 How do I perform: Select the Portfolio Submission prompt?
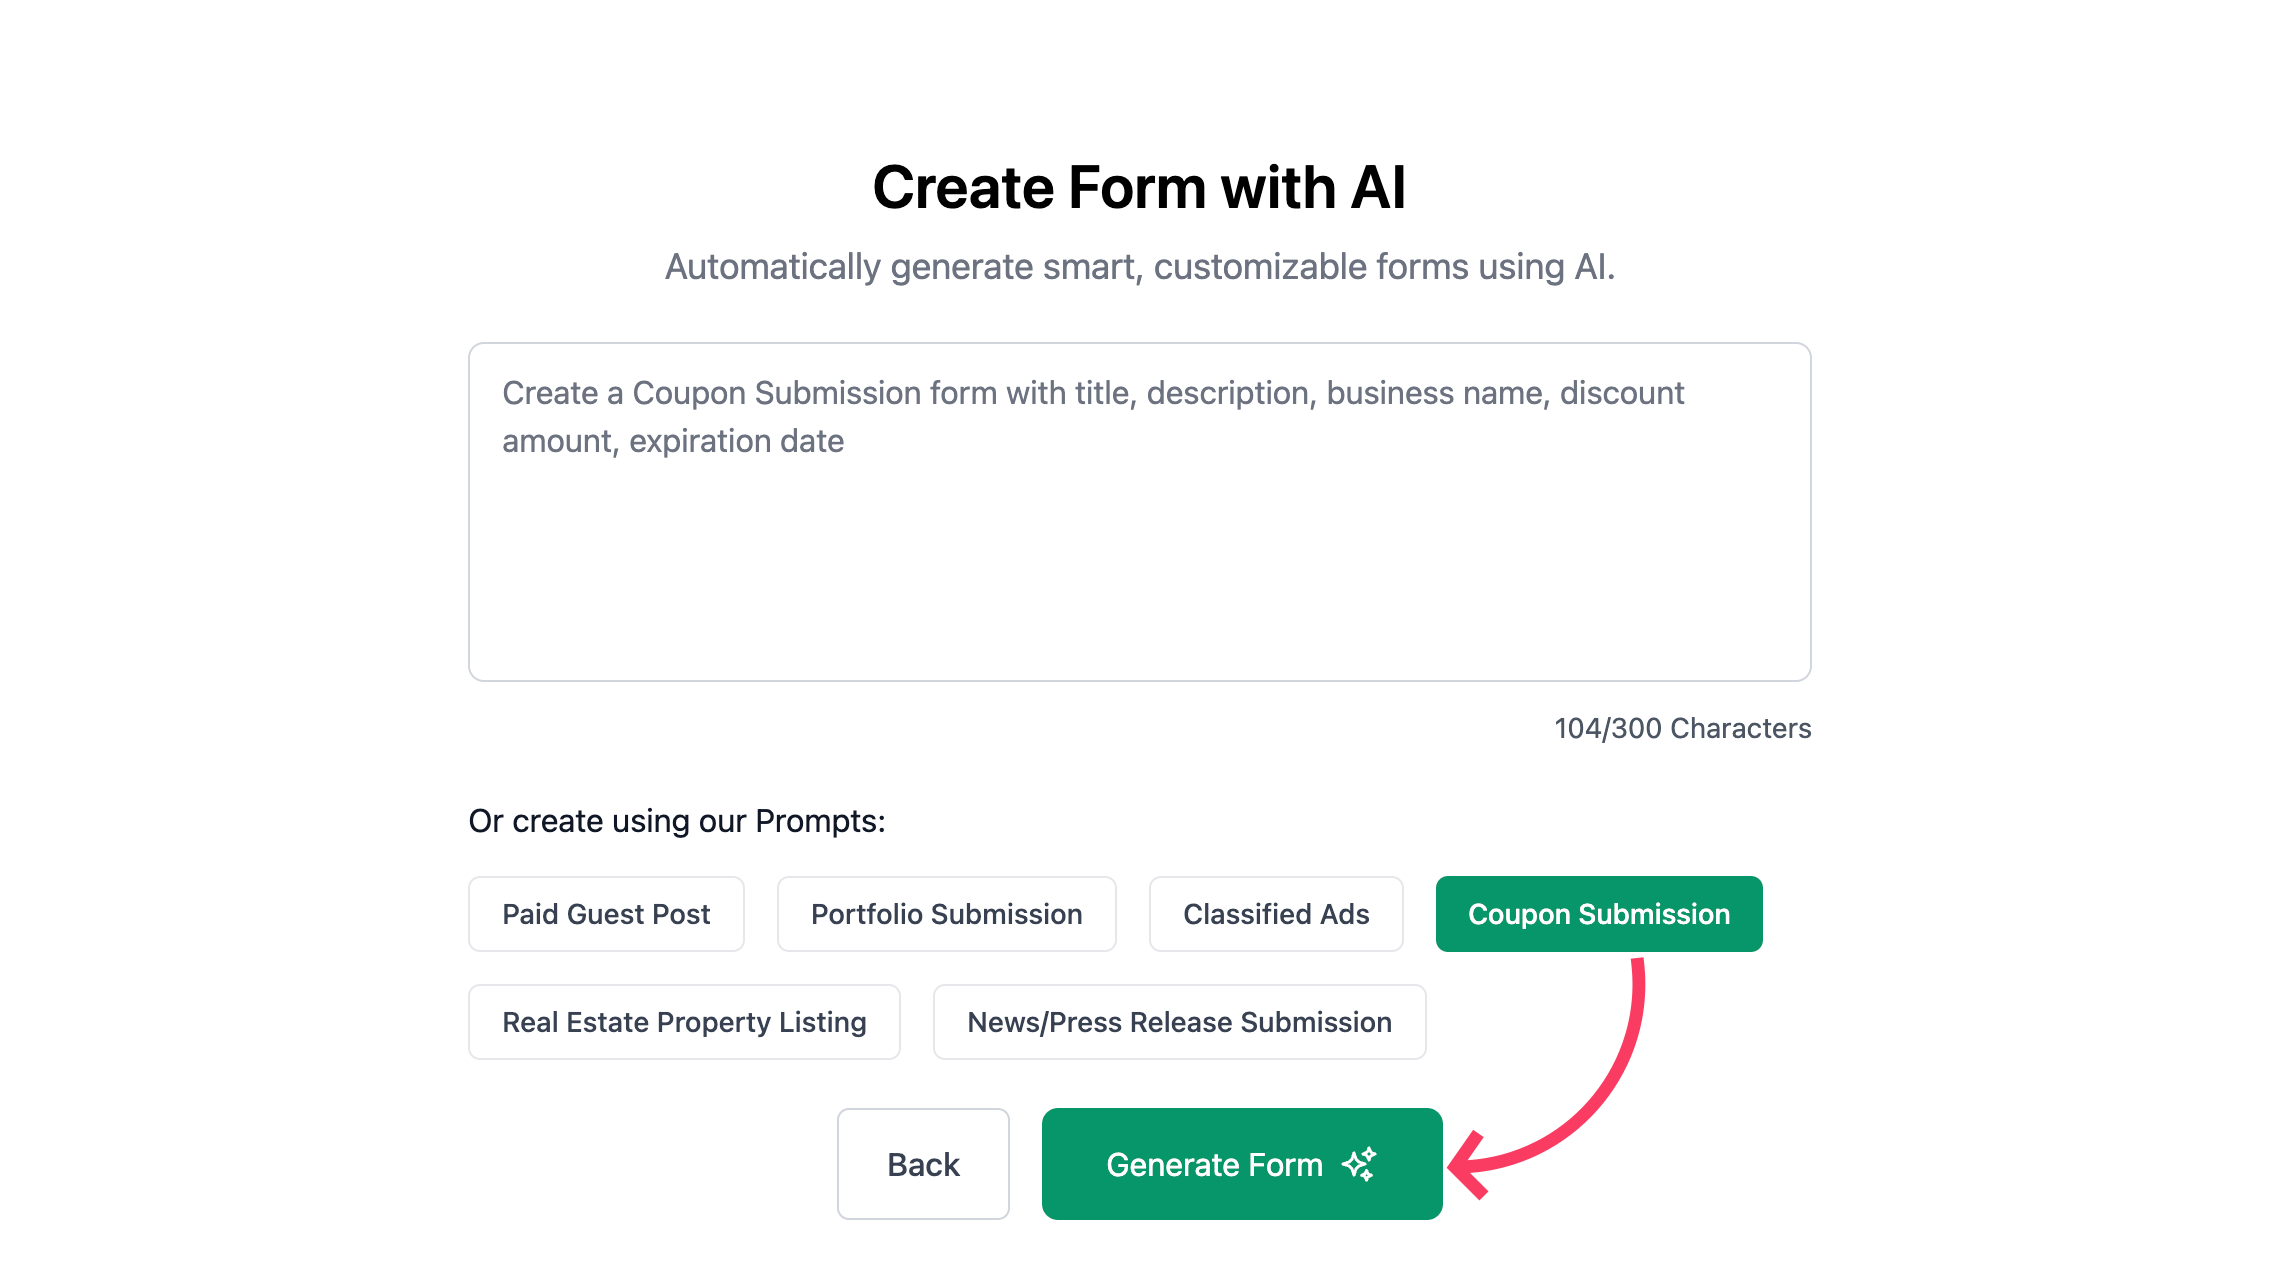tap(946, 913)
